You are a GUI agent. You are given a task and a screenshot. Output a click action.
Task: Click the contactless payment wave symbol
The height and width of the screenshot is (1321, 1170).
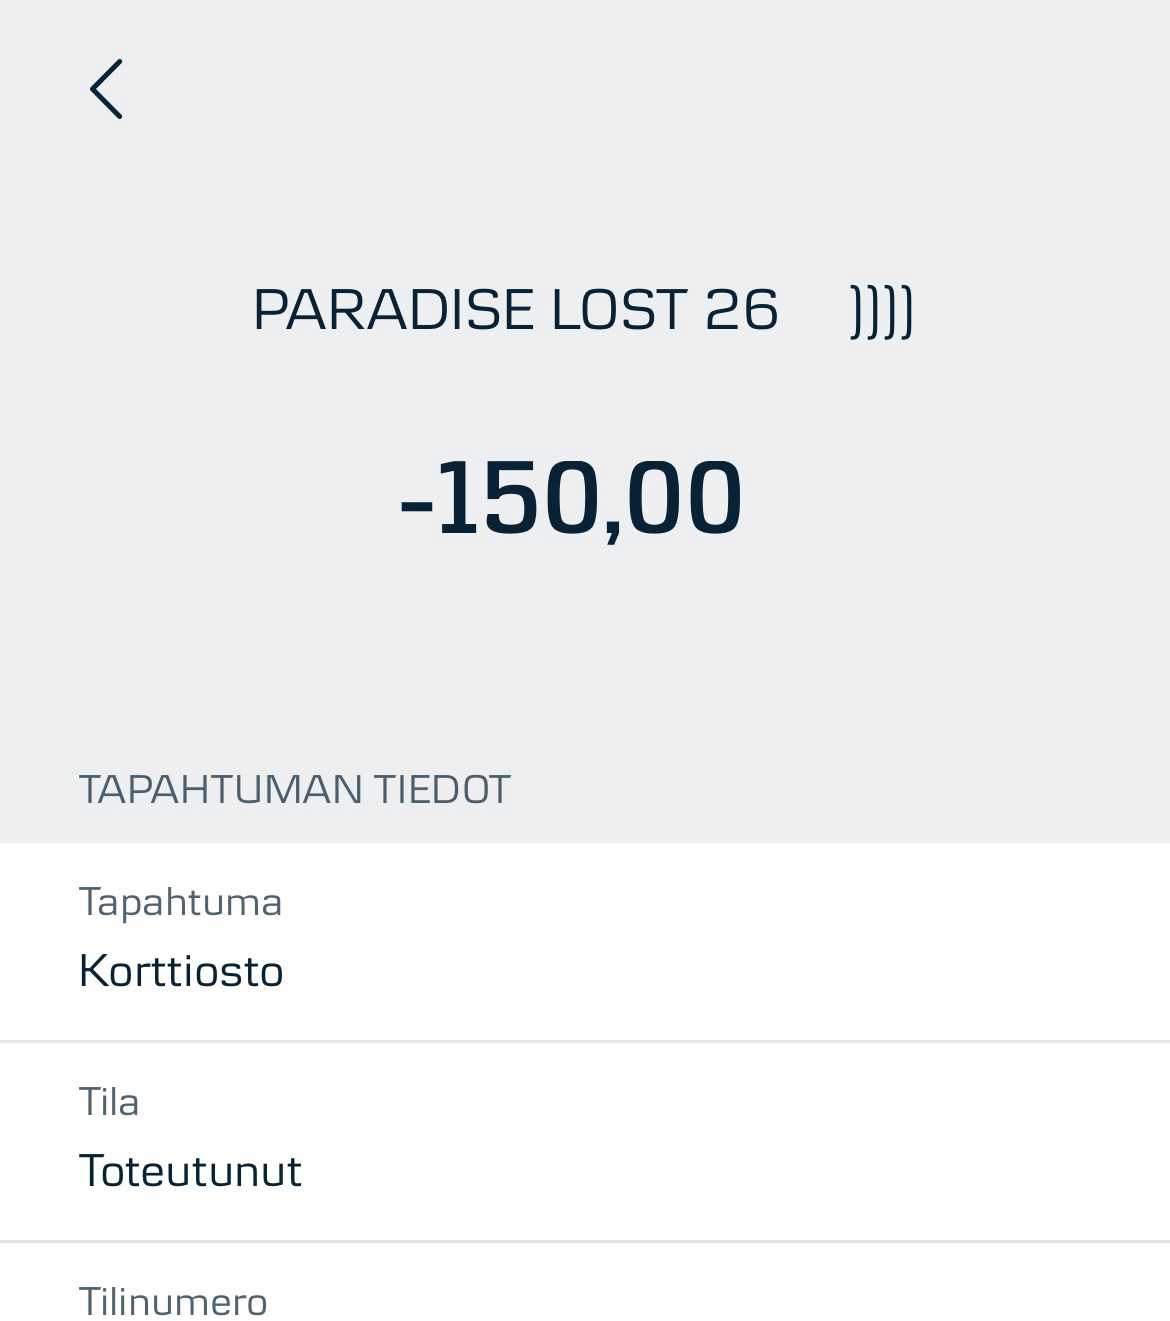(881, 311)
